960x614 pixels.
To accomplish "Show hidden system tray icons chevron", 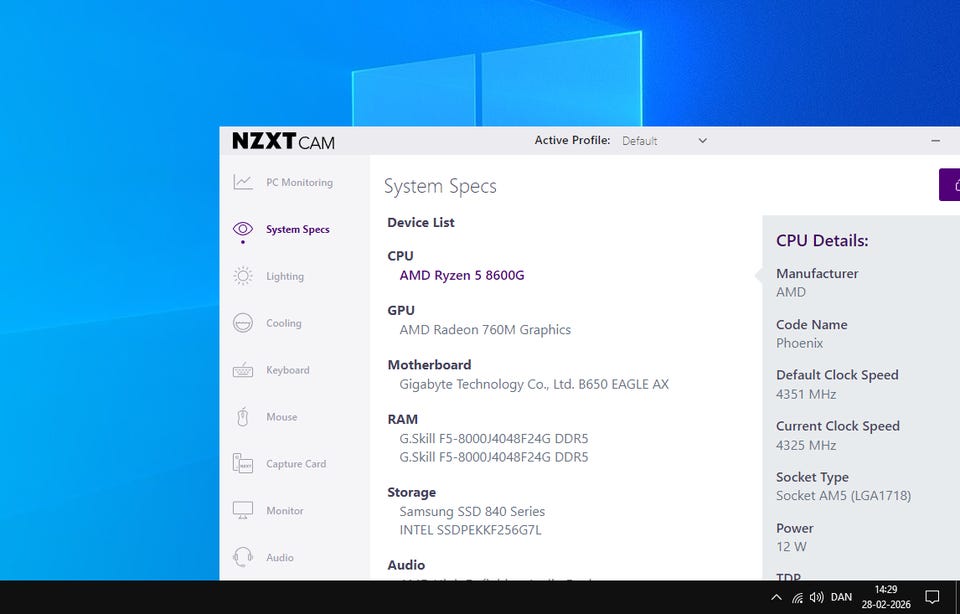I will (x=776, y=598).
